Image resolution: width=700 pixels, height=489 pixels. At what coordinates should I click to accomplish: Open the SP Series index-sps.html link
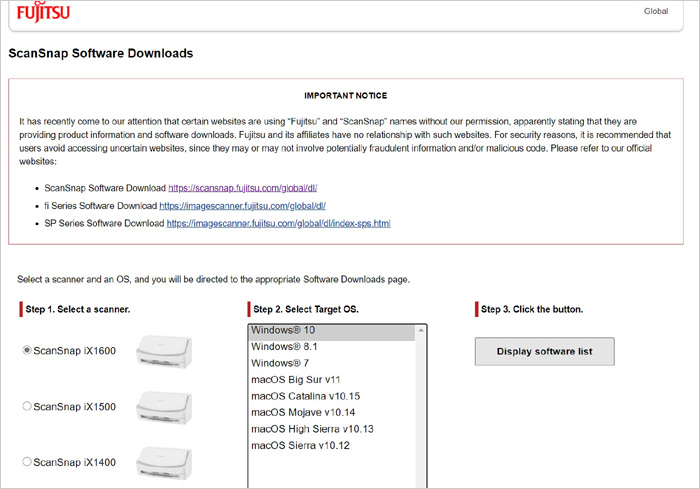(x=279, y=223)
